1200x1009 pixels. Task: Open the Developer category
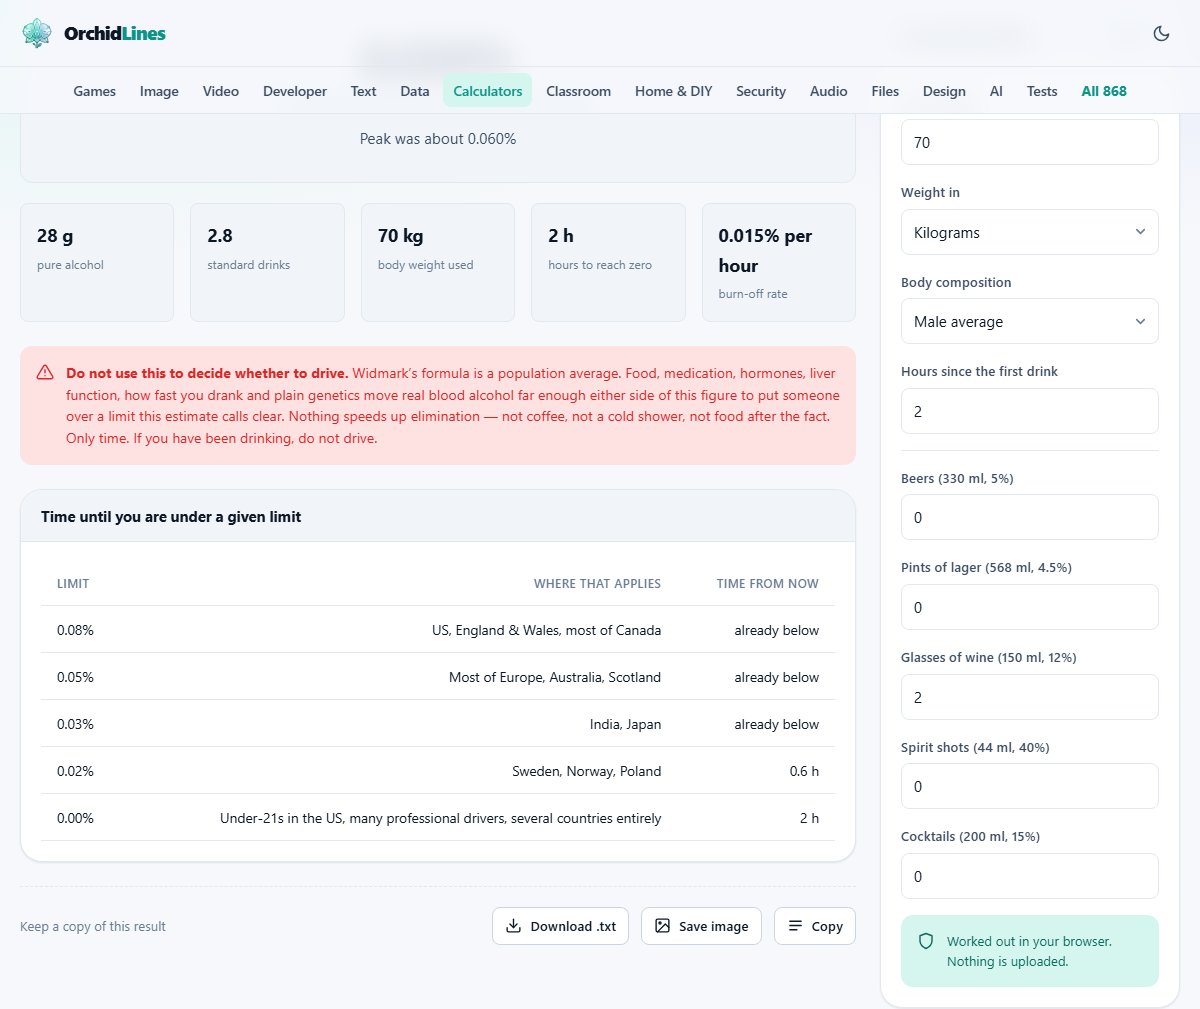coord(295,91)
